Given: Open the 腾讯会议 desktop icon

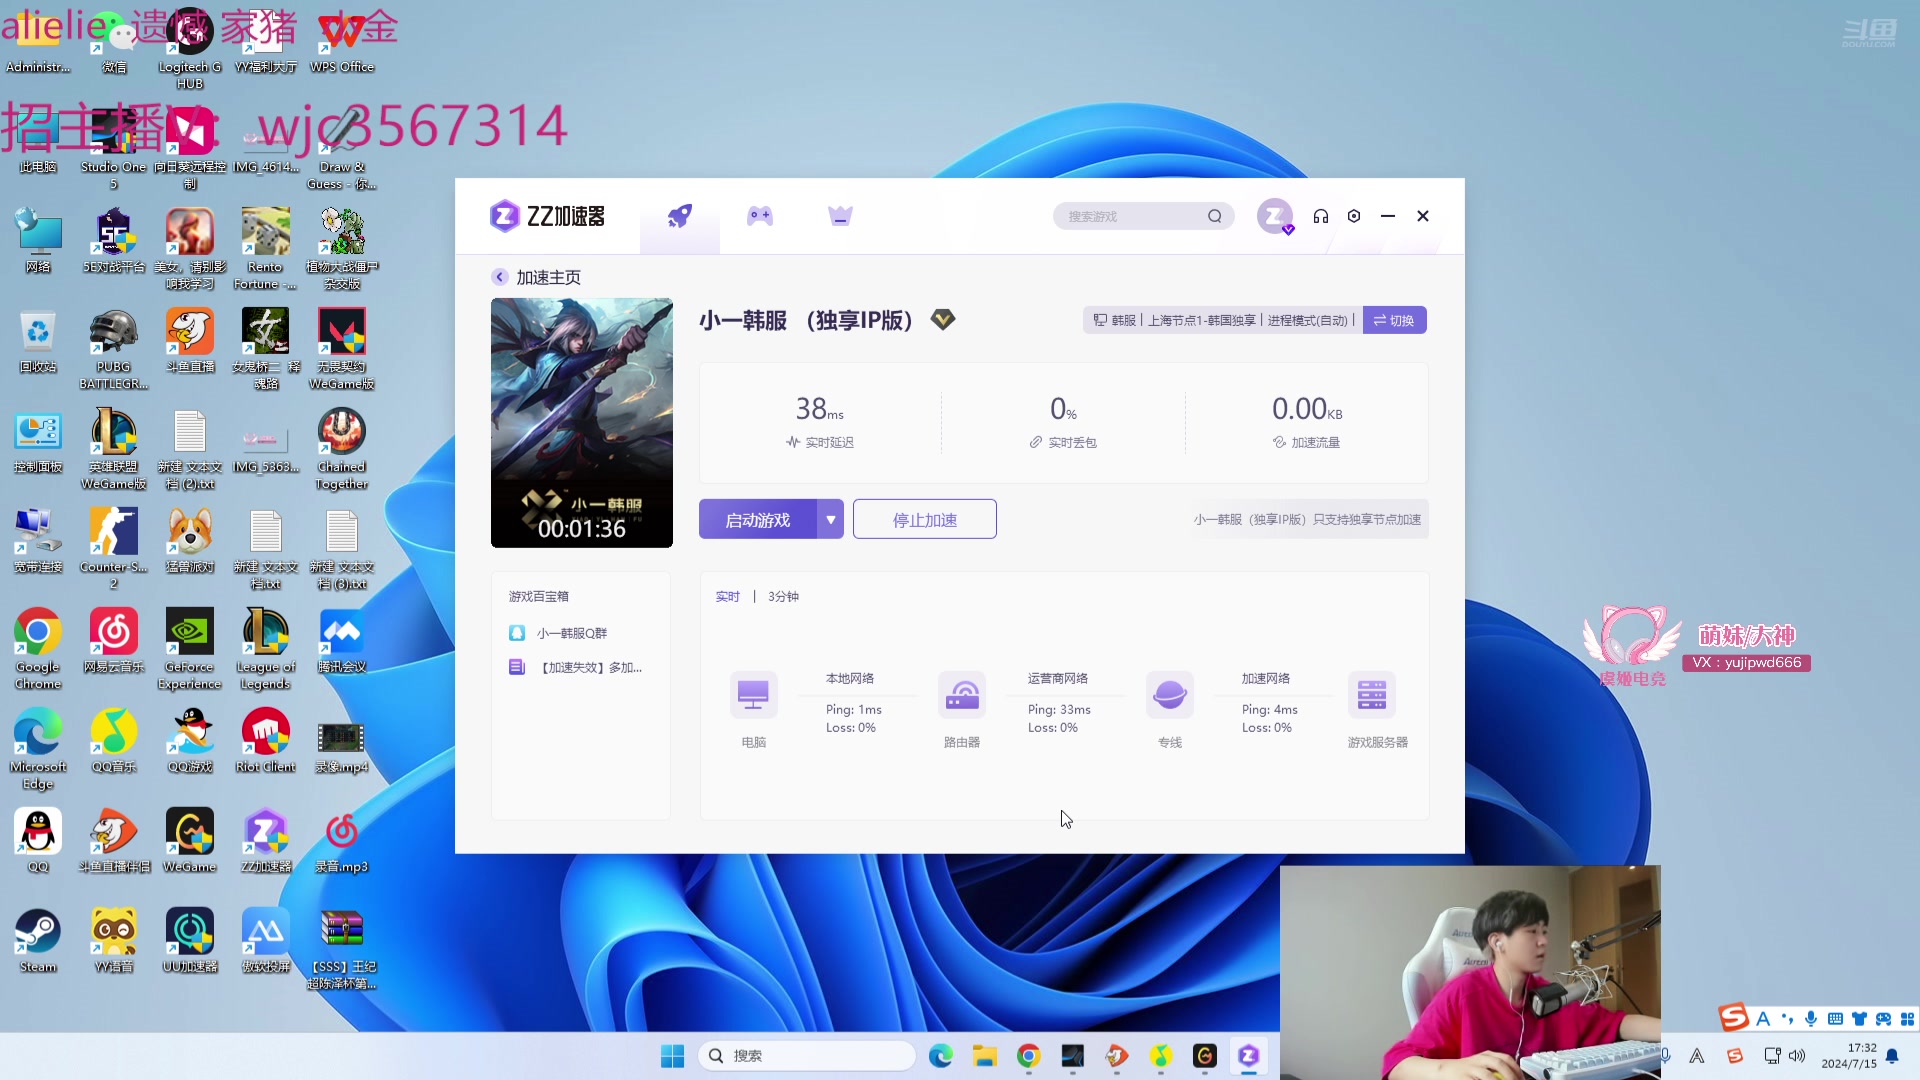Looking at the screenshot, I should click(342, 640).
